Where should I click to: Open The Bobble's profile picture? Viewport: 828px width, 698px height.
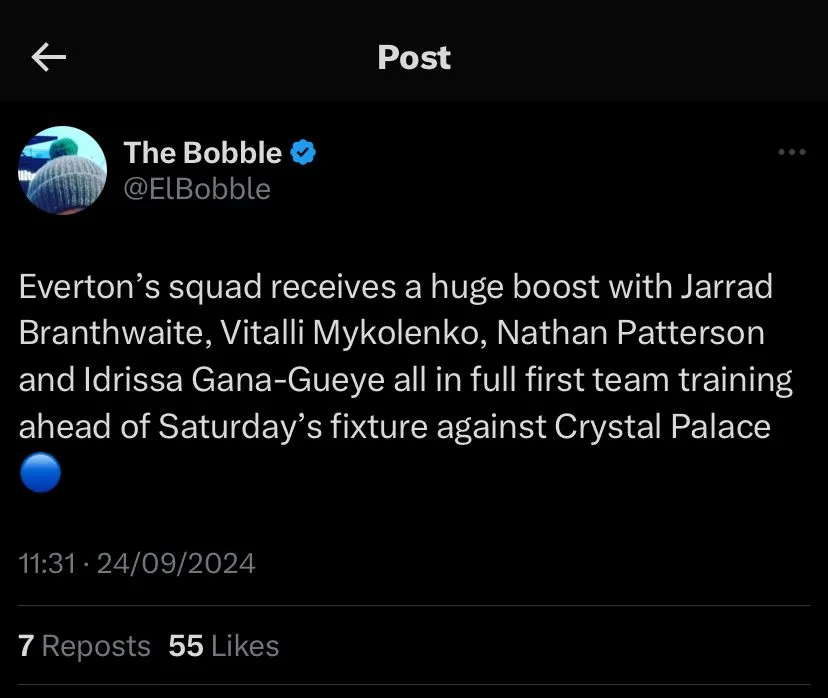(63, 170)
